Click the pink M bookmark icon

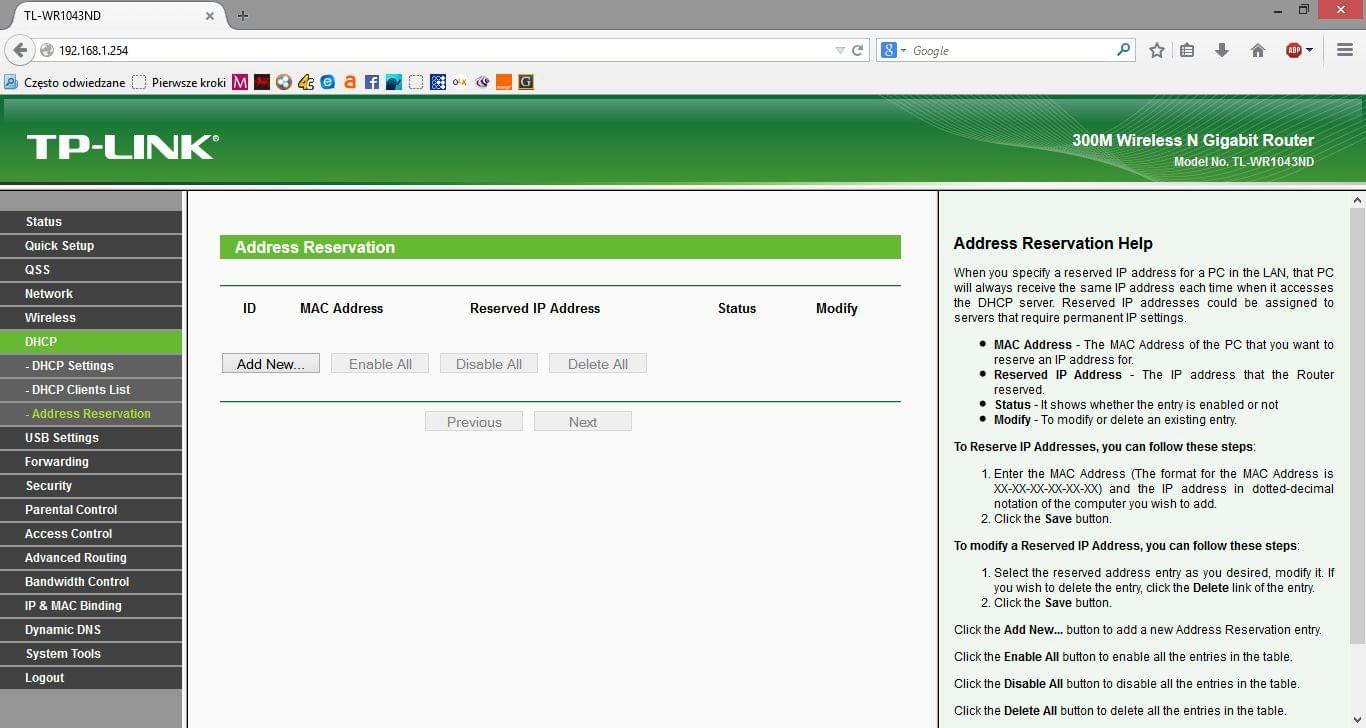pos(240,82)
